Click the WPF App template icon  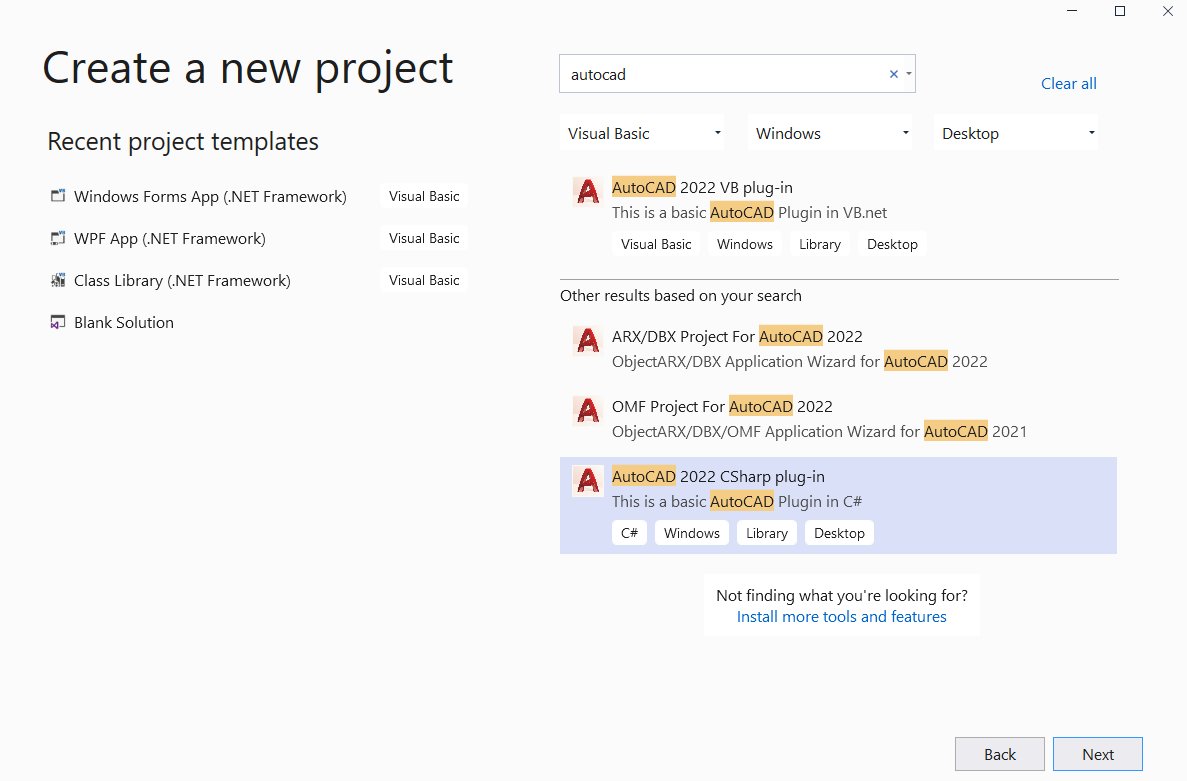coord(57,238)
